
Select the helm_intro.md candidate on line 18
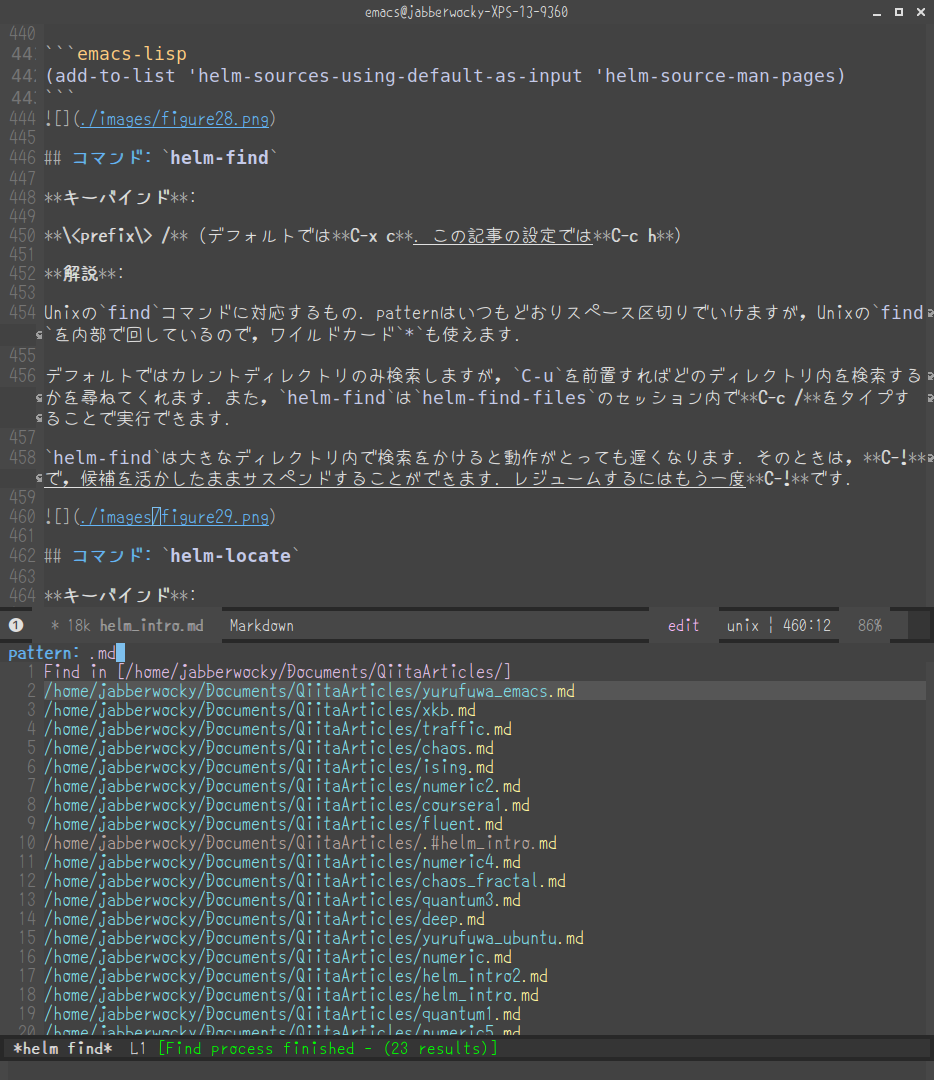click(x=291, y=995)
